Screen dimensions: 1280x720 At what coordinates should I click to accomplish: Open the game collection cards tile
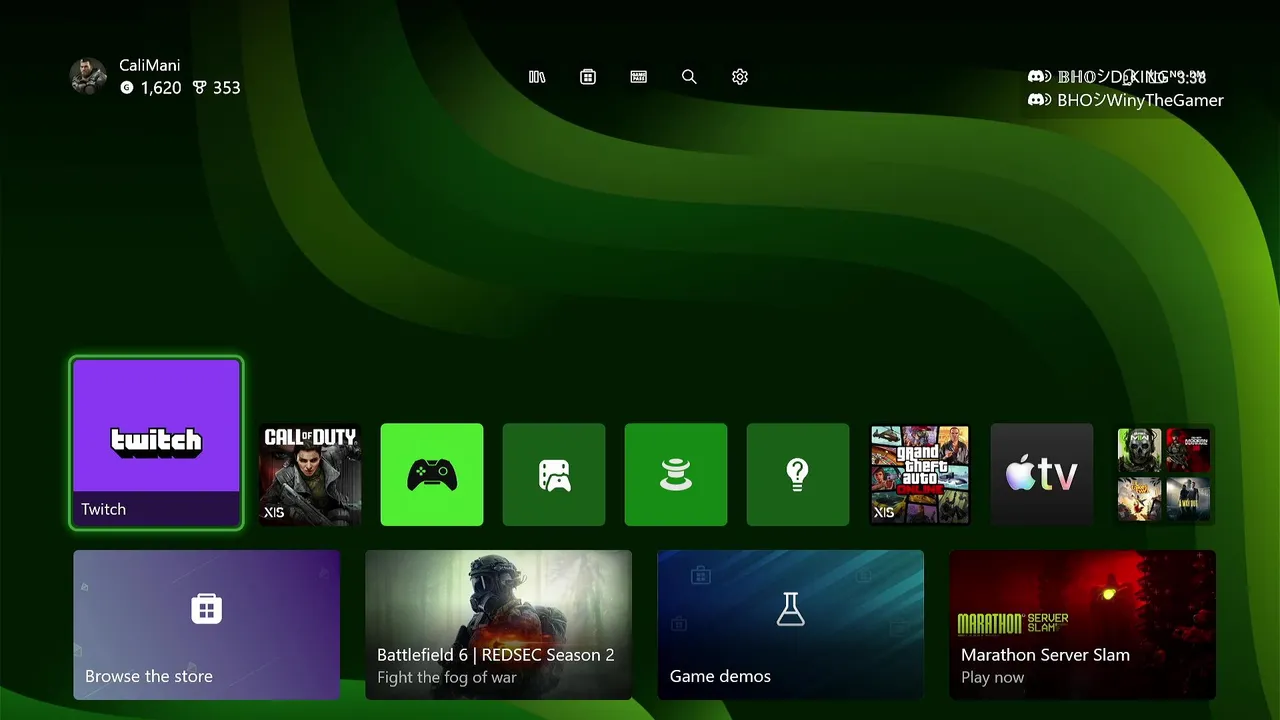click(x=554, y=475)
